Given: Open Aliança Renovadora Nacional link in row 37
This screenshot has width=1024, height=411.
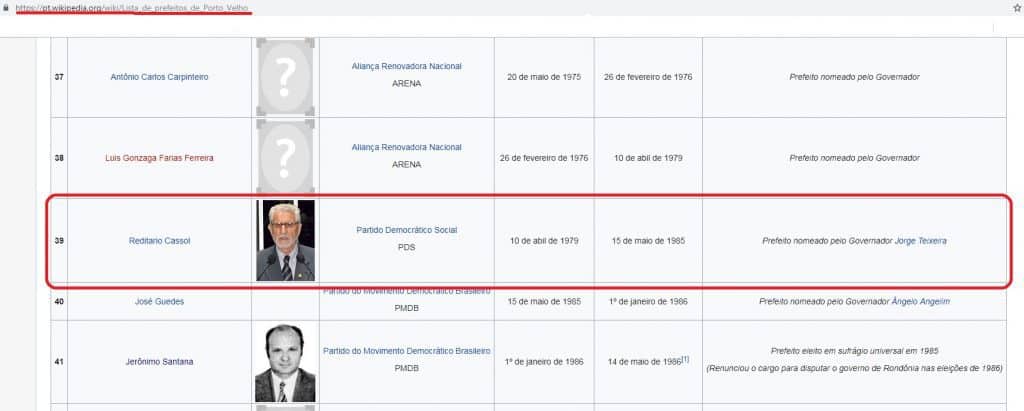Looking at the screenshot, I should tap(406, 67).
